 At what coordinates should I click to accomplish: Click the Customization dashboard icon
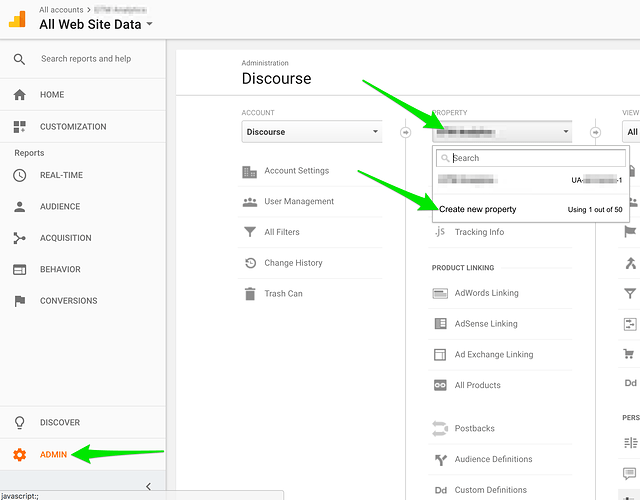pyautogui.click(x=20, y=127)
